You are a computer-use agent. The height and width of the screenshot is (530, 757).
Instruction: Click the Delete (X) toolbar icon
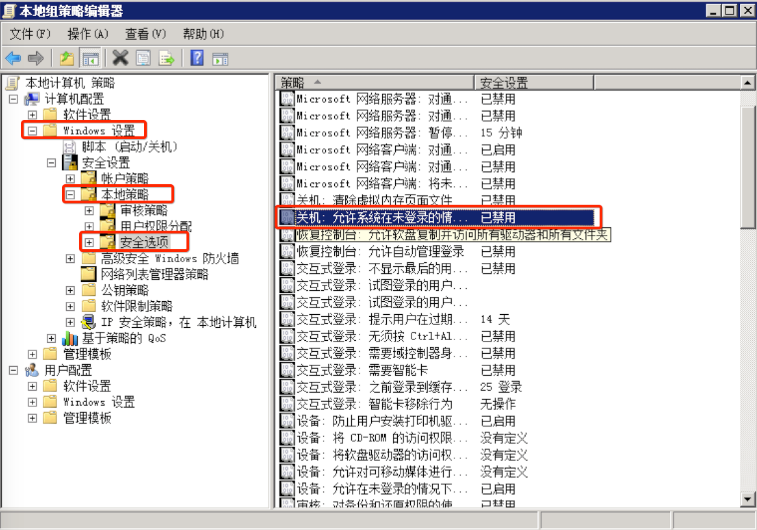tap(120, 57)
